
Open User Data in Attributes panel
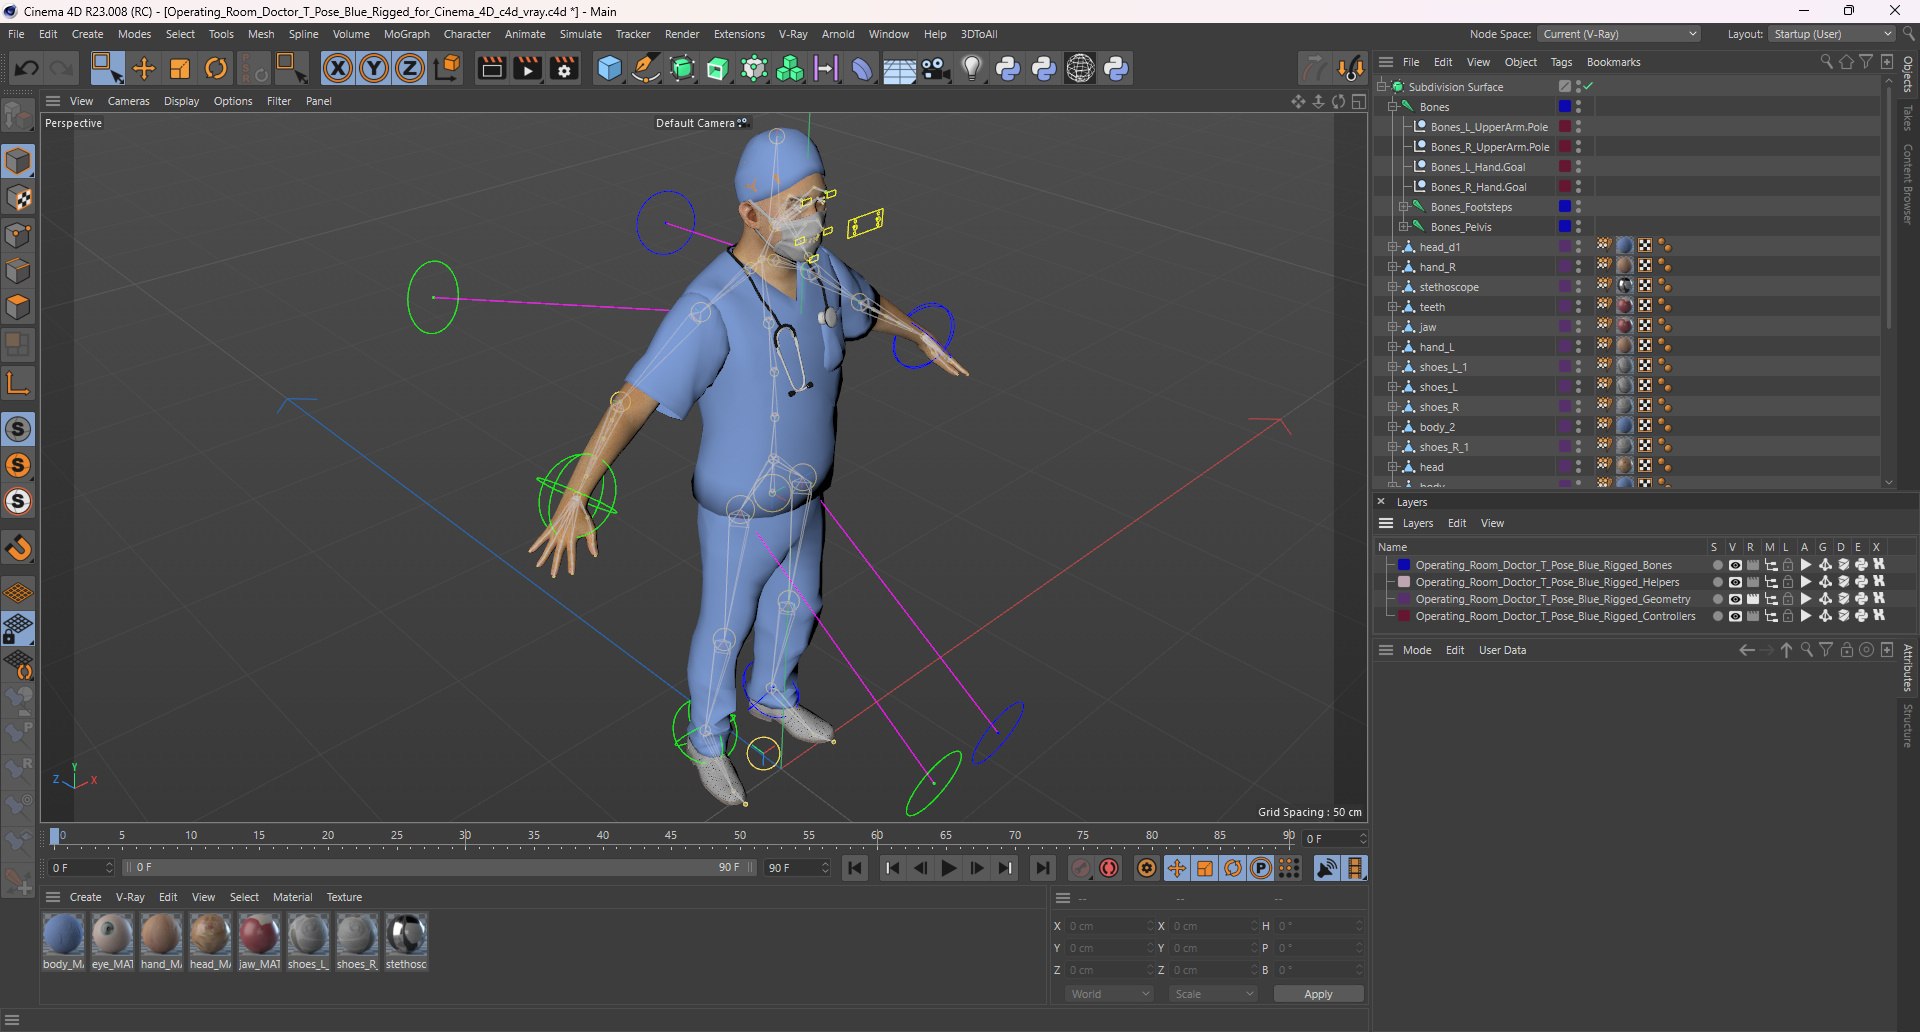pos(1502,650)
